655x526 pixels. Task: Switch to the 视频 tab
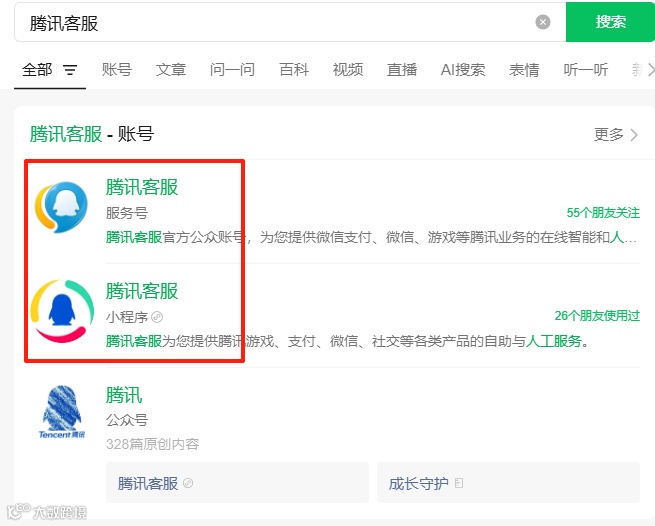point(348,69)
